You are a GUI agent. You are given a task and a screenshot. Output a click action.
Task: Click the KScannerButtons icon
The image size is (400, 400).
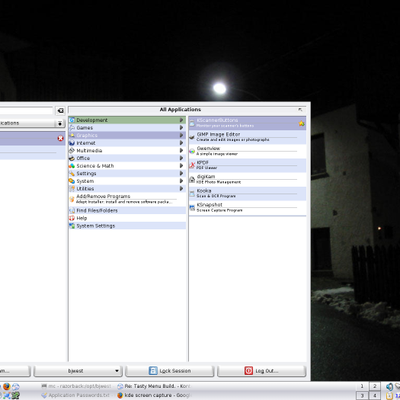[x=192, y=123]
